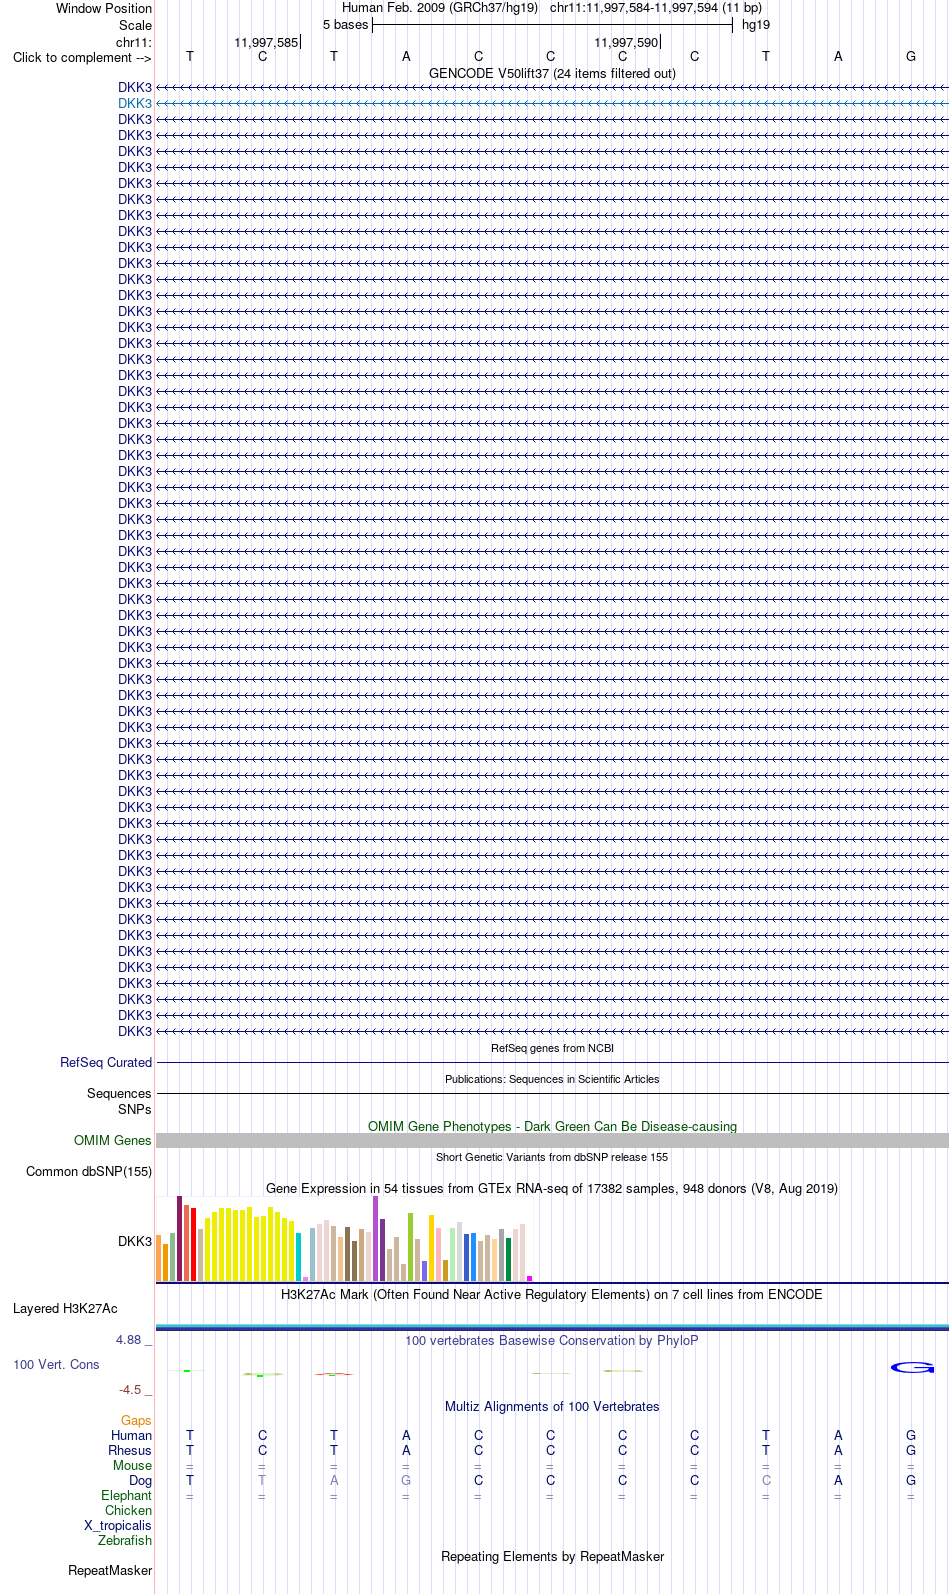Click the '100 Vert. Cons' track label
950x1594 pixels.
[56, 1364]
